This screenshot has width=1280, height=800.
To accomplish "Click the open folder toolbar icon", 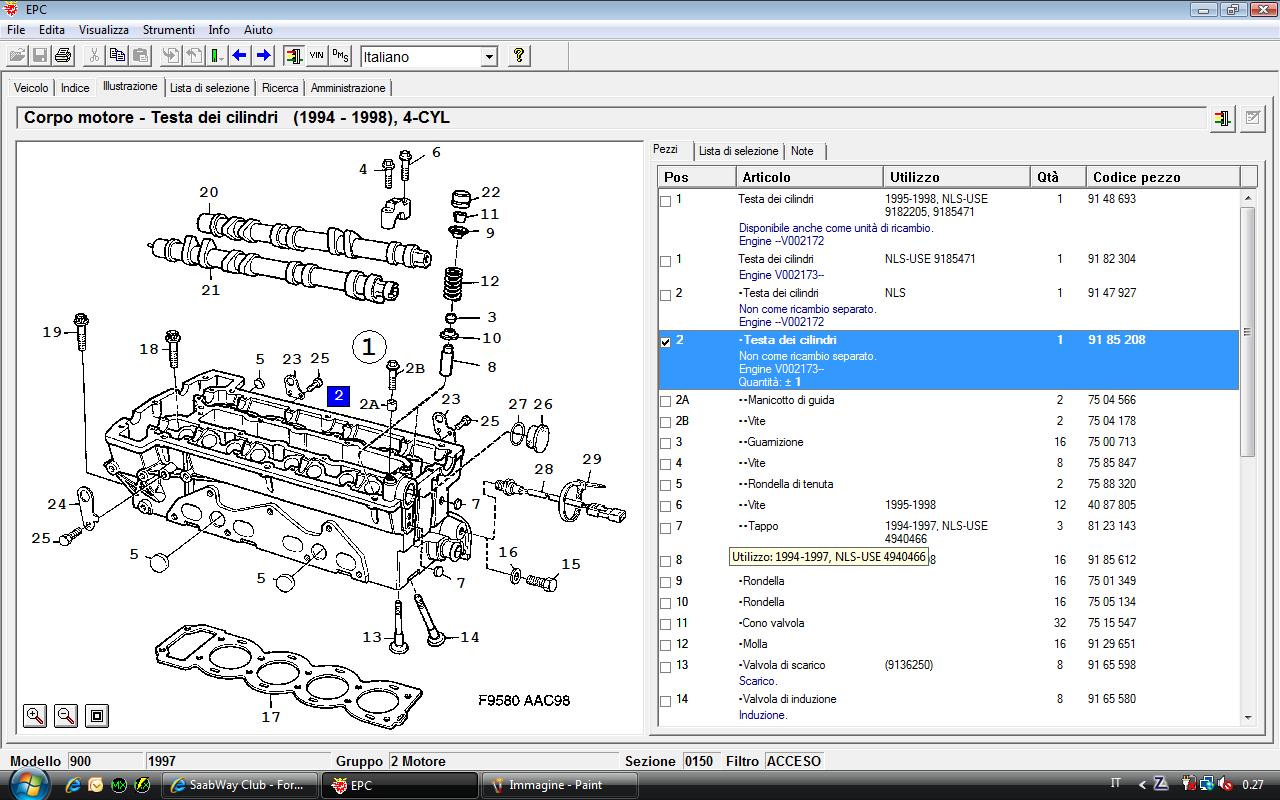I will (17, 56).
